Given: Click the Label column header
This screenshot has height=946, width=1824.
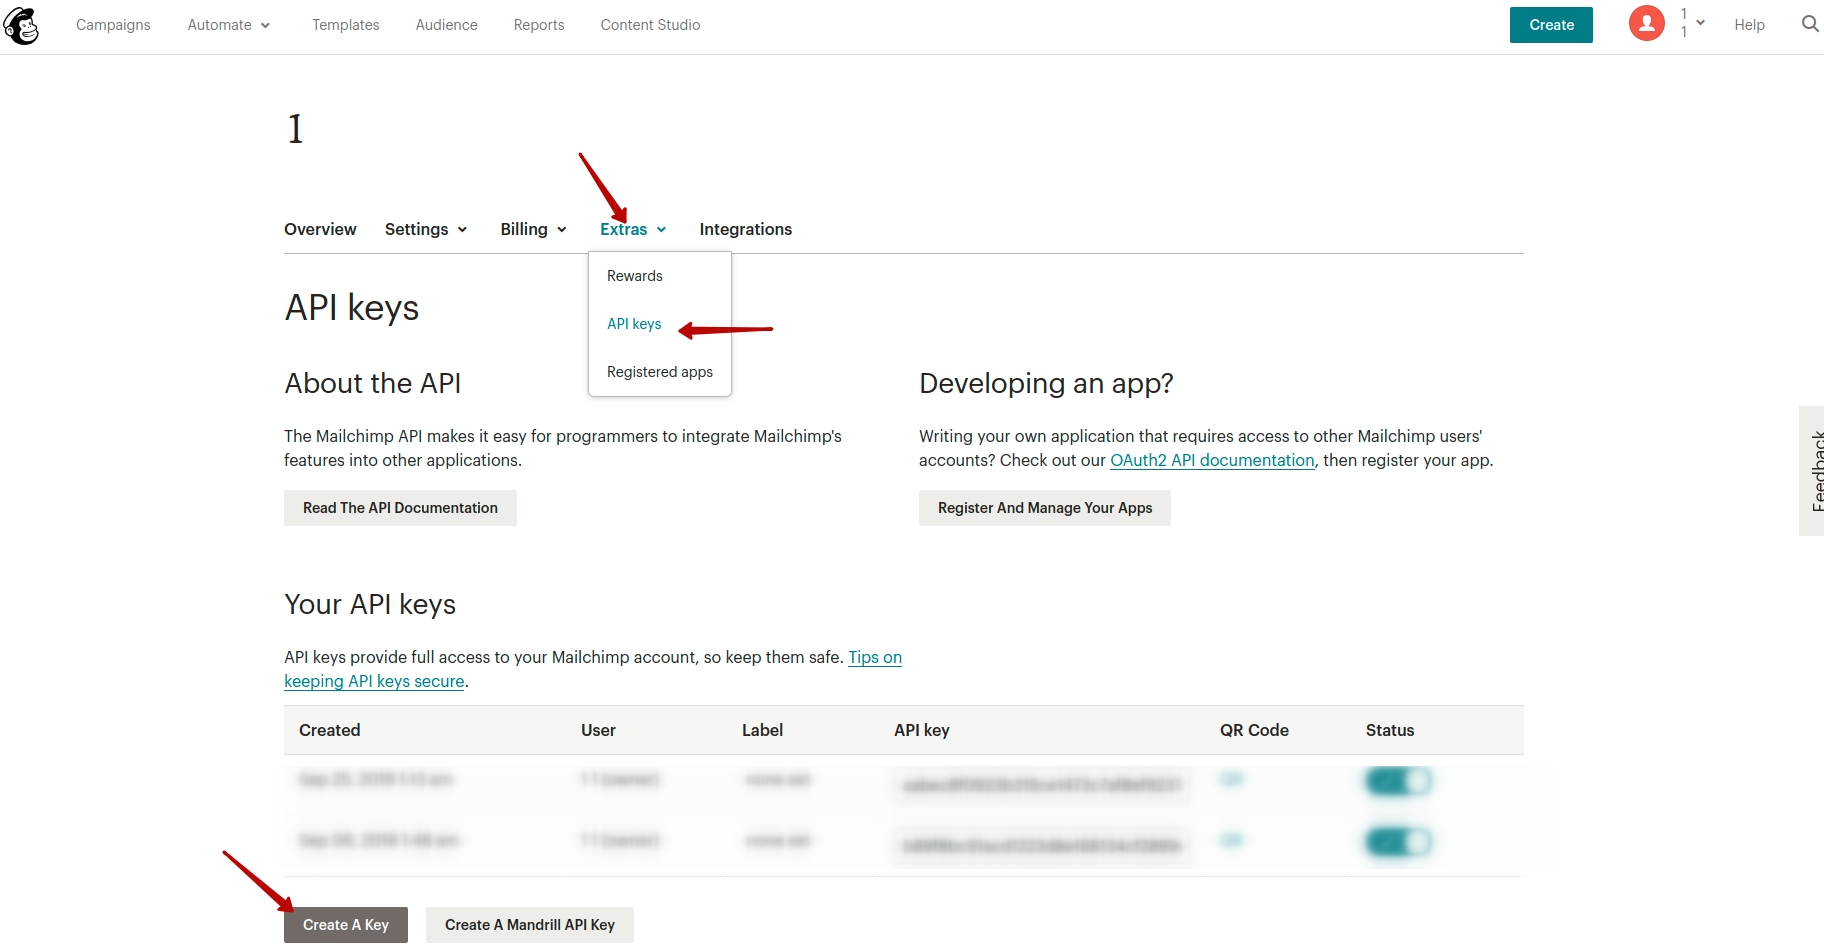Looking at the screenshot, I should [x=762, y=730].
